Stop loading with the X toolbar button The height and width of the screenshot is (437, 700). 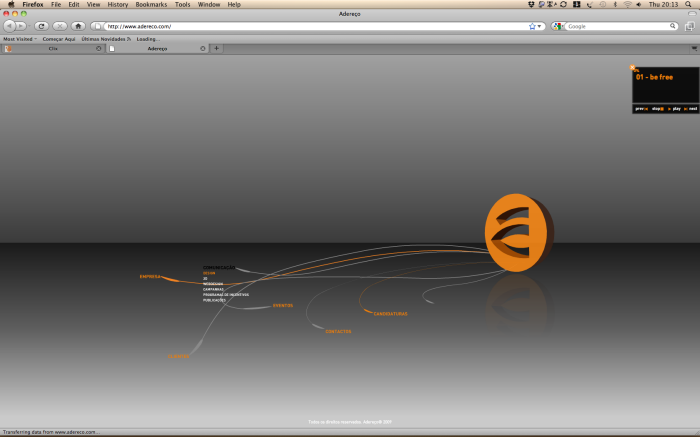(x=60, y=26)
